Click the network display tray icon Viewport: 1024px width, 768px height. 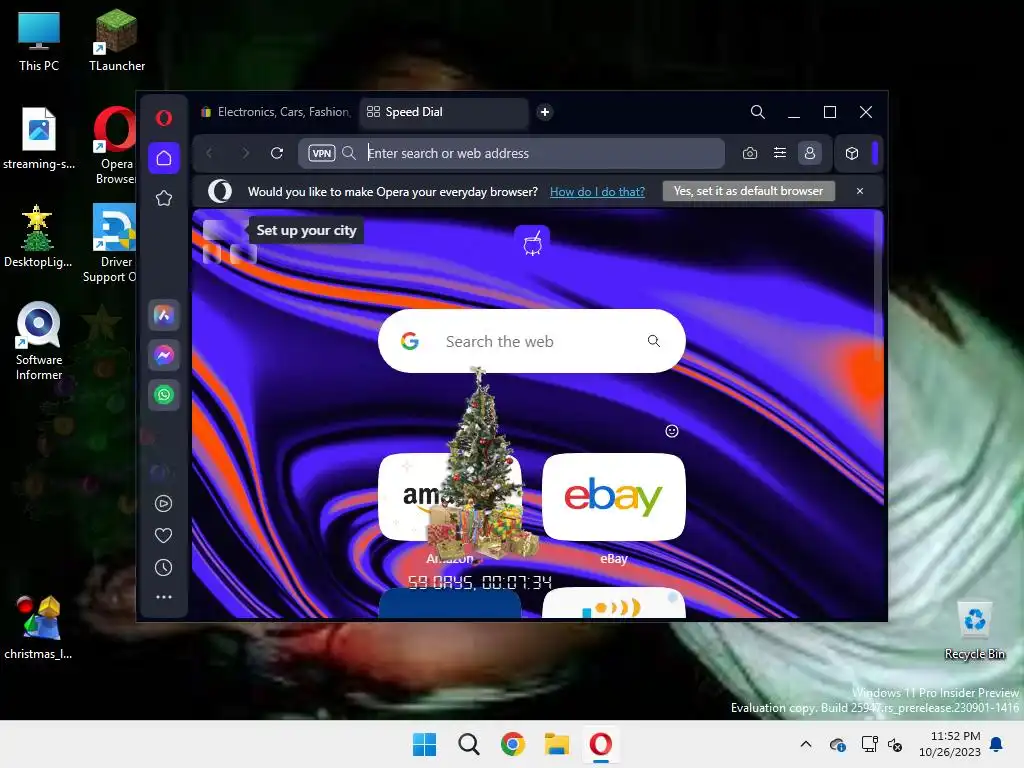pyautogui.click(x=869, y=744)
